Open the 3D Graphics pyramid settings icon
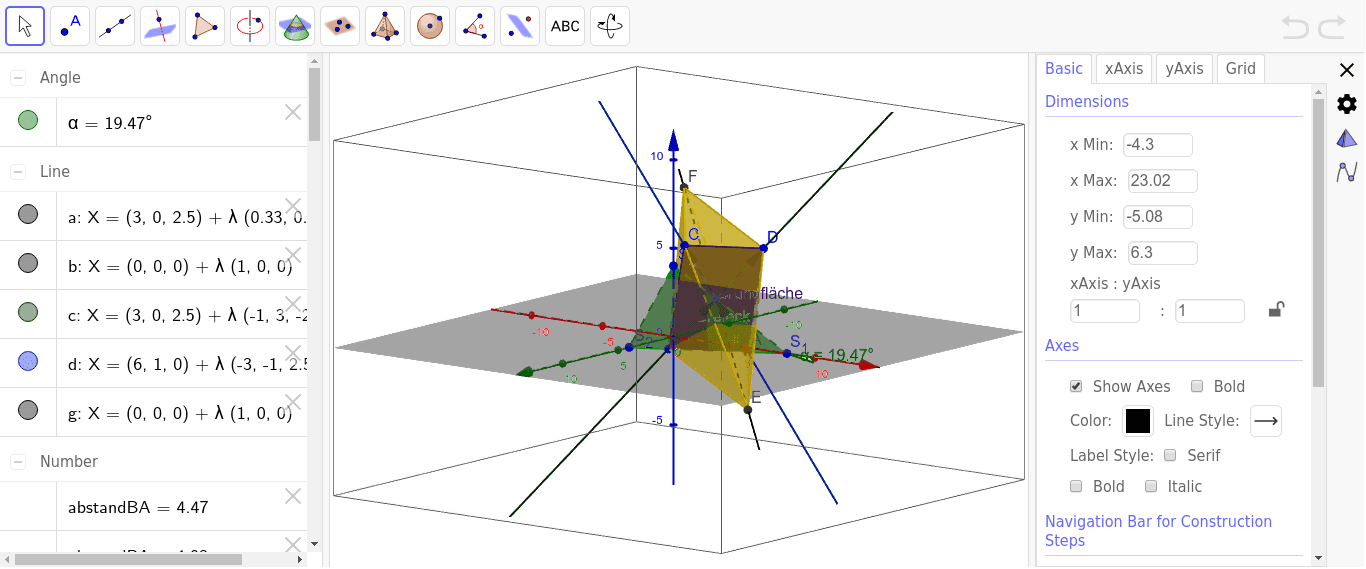The height and width of the screenshot is (569, 1366). point(1347,139)
